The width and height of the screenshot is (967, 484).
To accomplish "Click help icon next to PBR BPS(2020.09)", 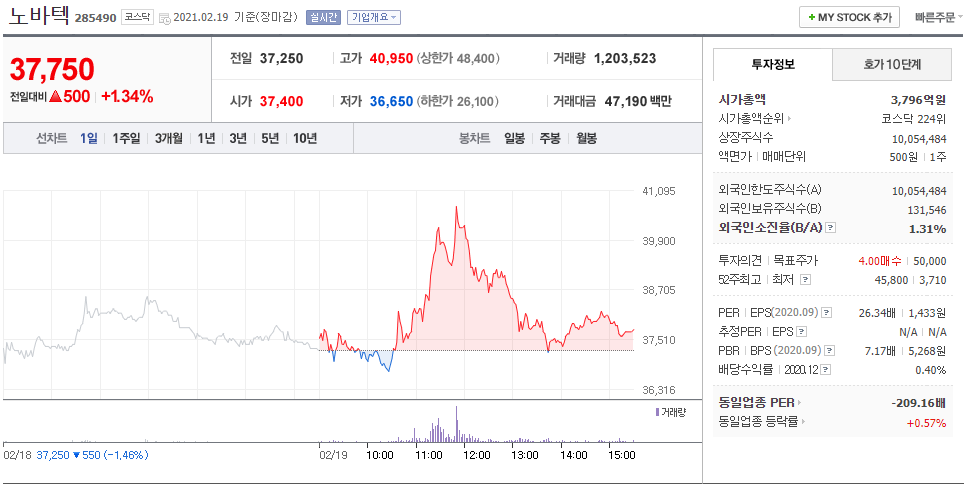I will tap(830, 351).
